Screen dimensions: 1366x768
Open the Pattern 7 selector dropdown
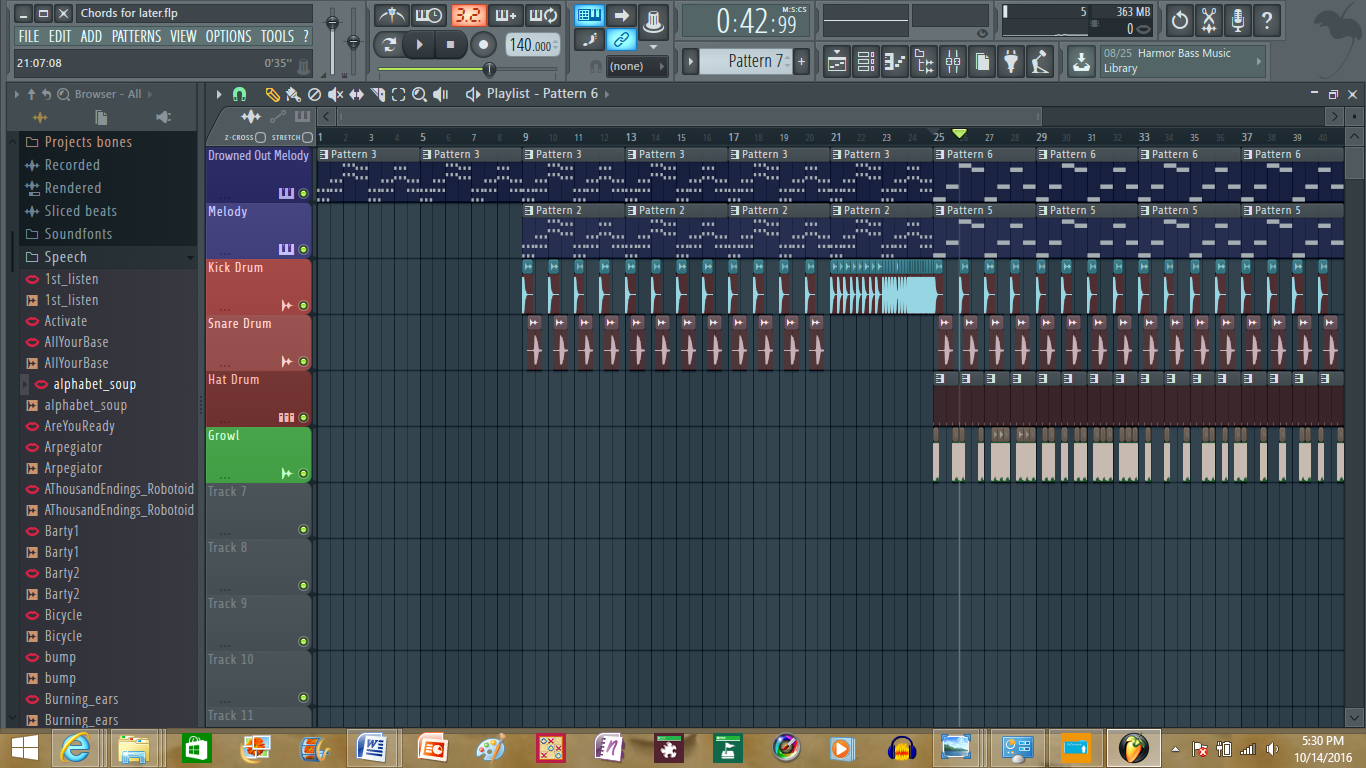pyautogui.click(x=745, y=61)
